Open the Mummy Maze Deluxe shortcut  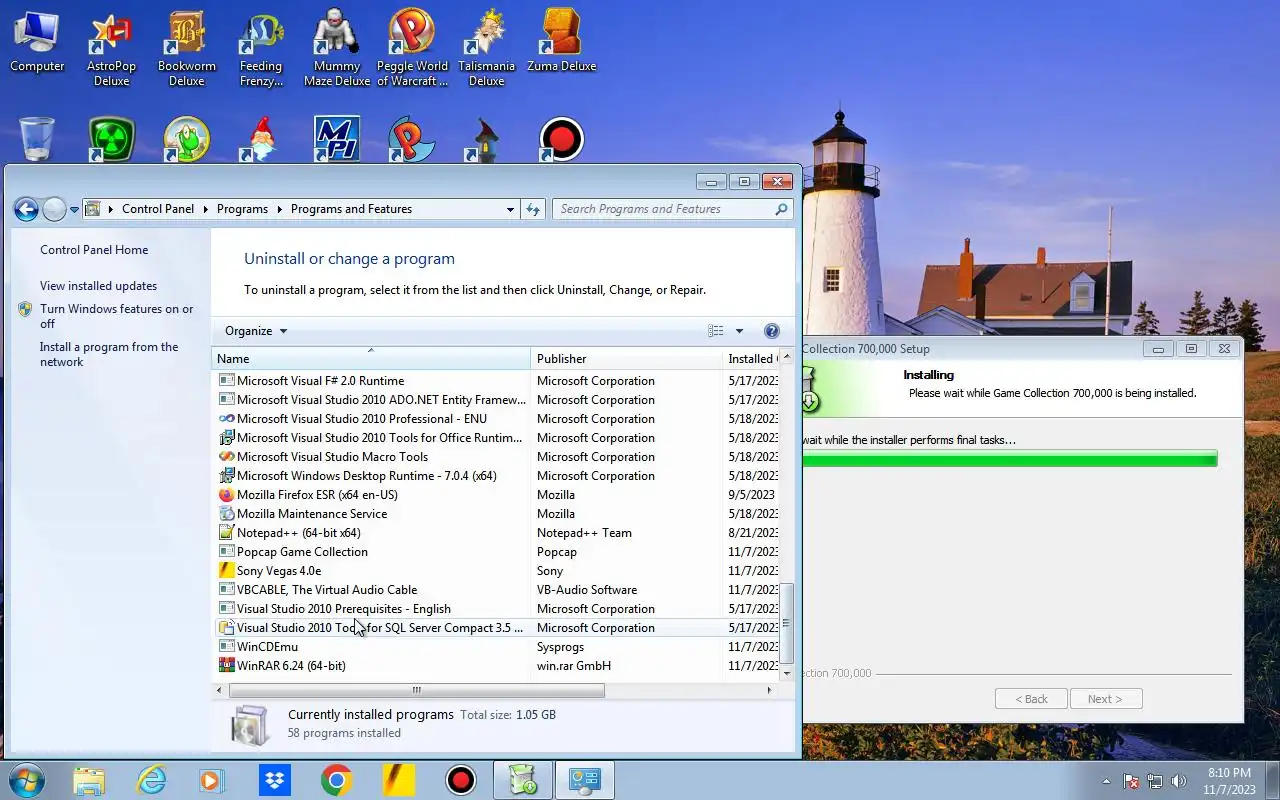(337, 48)
